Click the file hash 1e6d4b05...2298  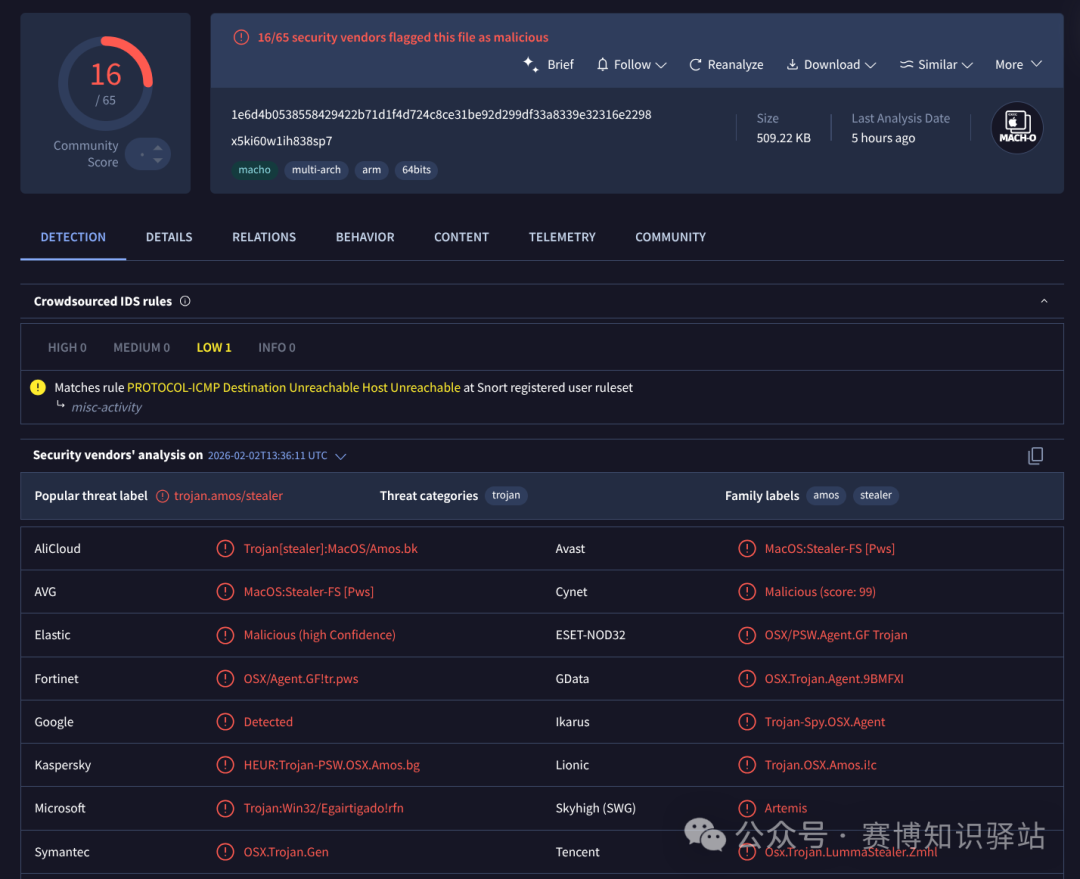tap(441, 114)
